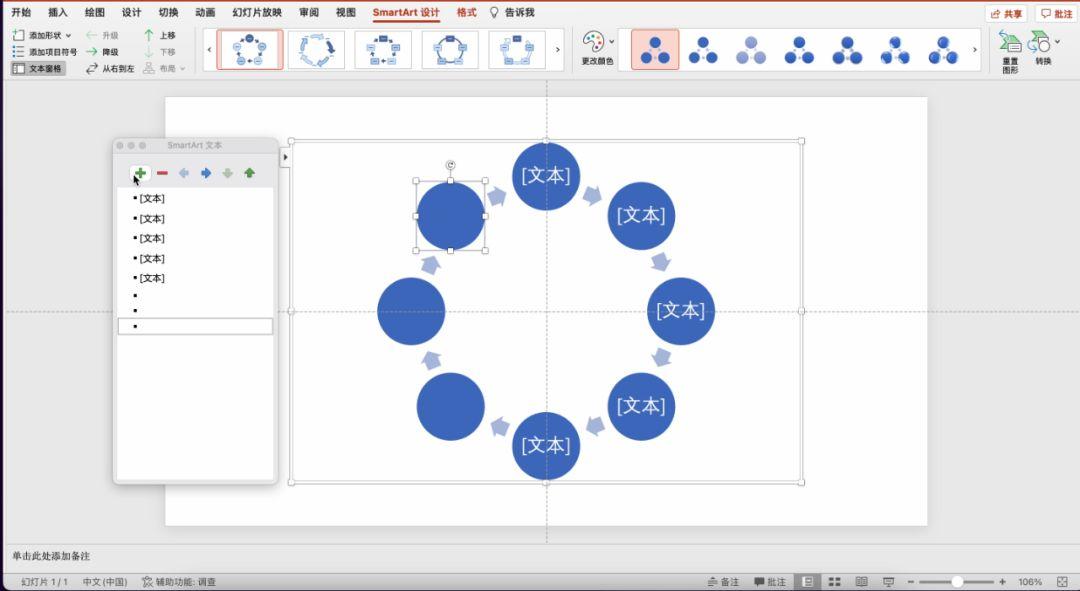
Task: Select the basic cycle layout thumbnail
Action: [250, 50]
